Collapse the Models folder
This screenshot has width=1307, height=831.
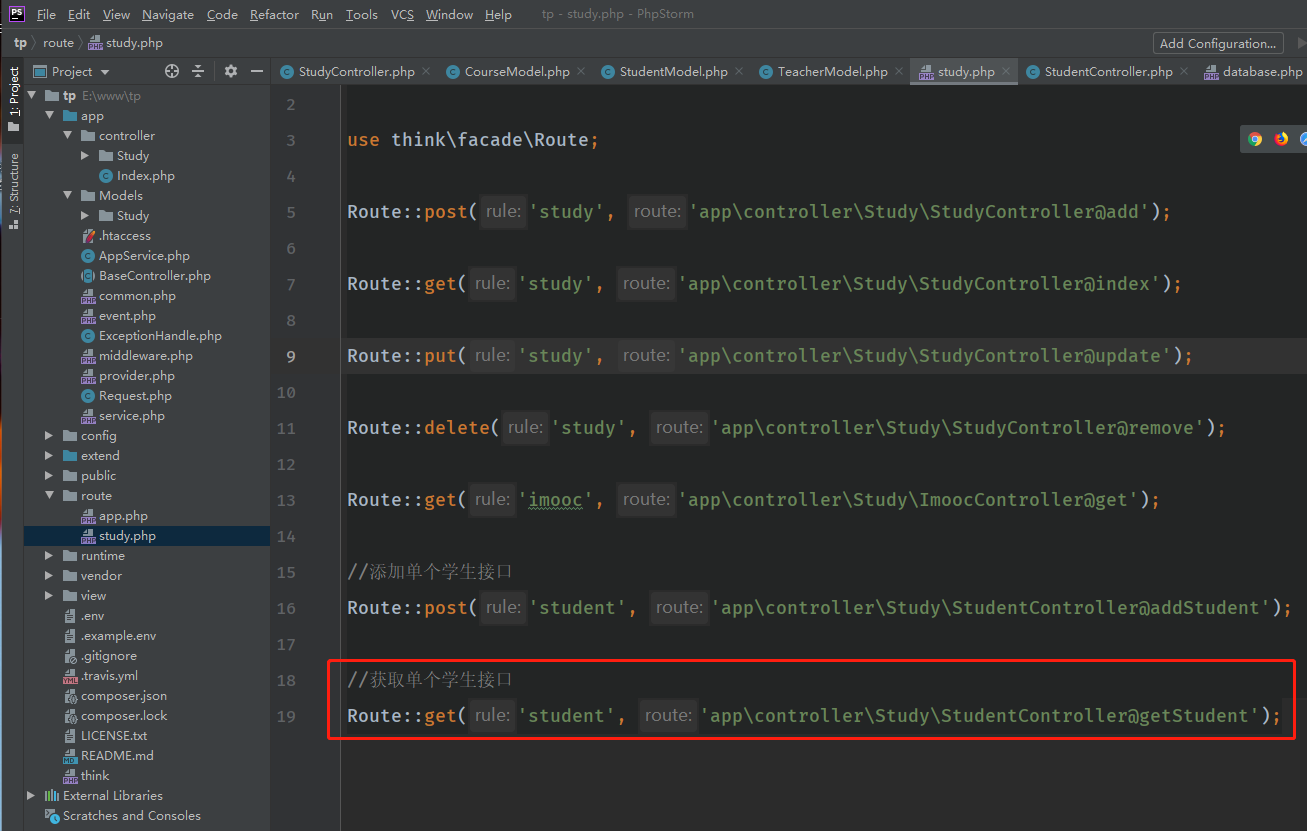(x=68, y=196)
